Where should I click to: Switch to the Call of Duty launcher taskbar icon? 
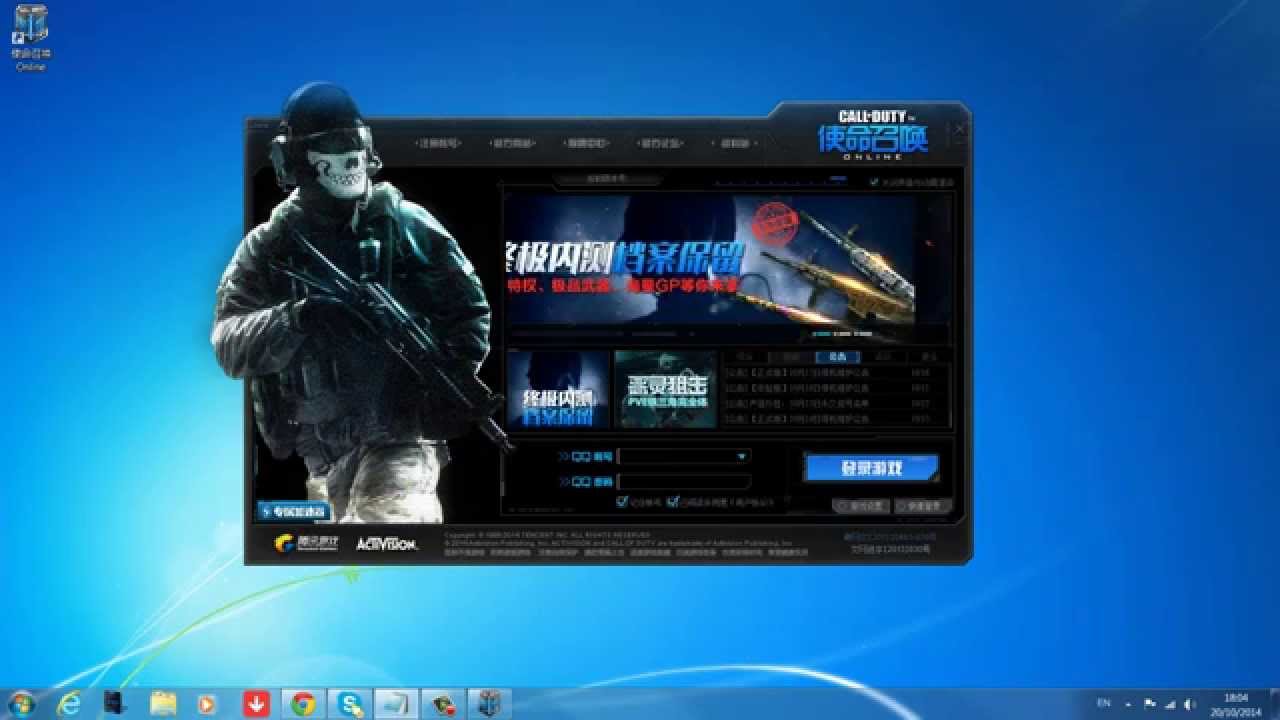489,704
